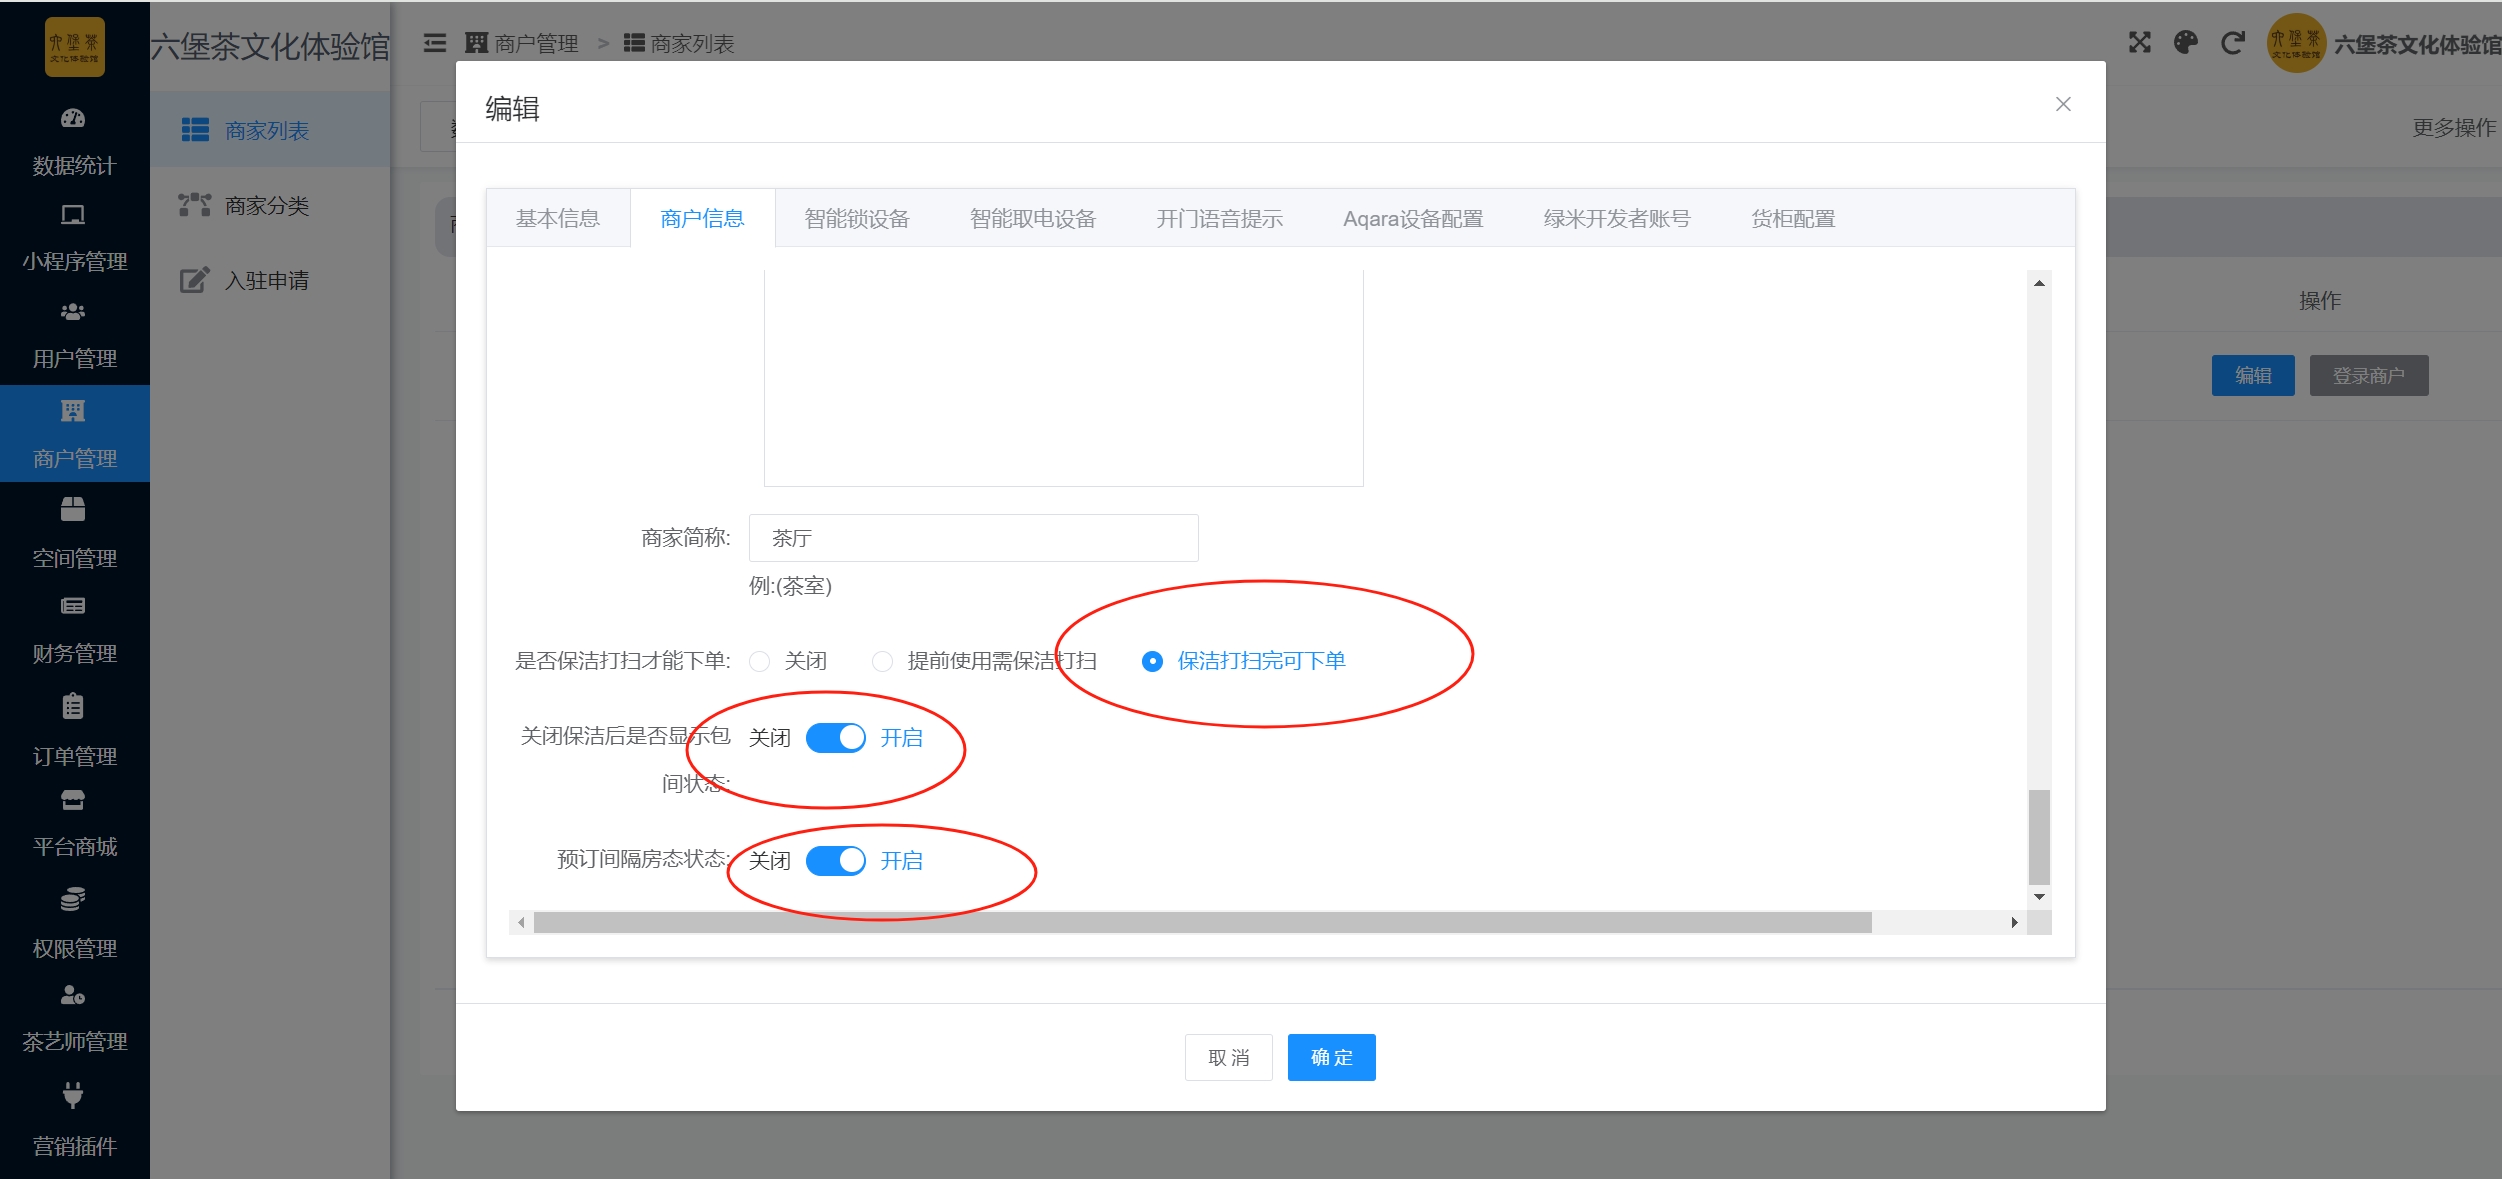Image resolution: width=2502 pixels, height=1179 pixels.
Task: Click the 商家简称 input field
Action: click(973, 538)
